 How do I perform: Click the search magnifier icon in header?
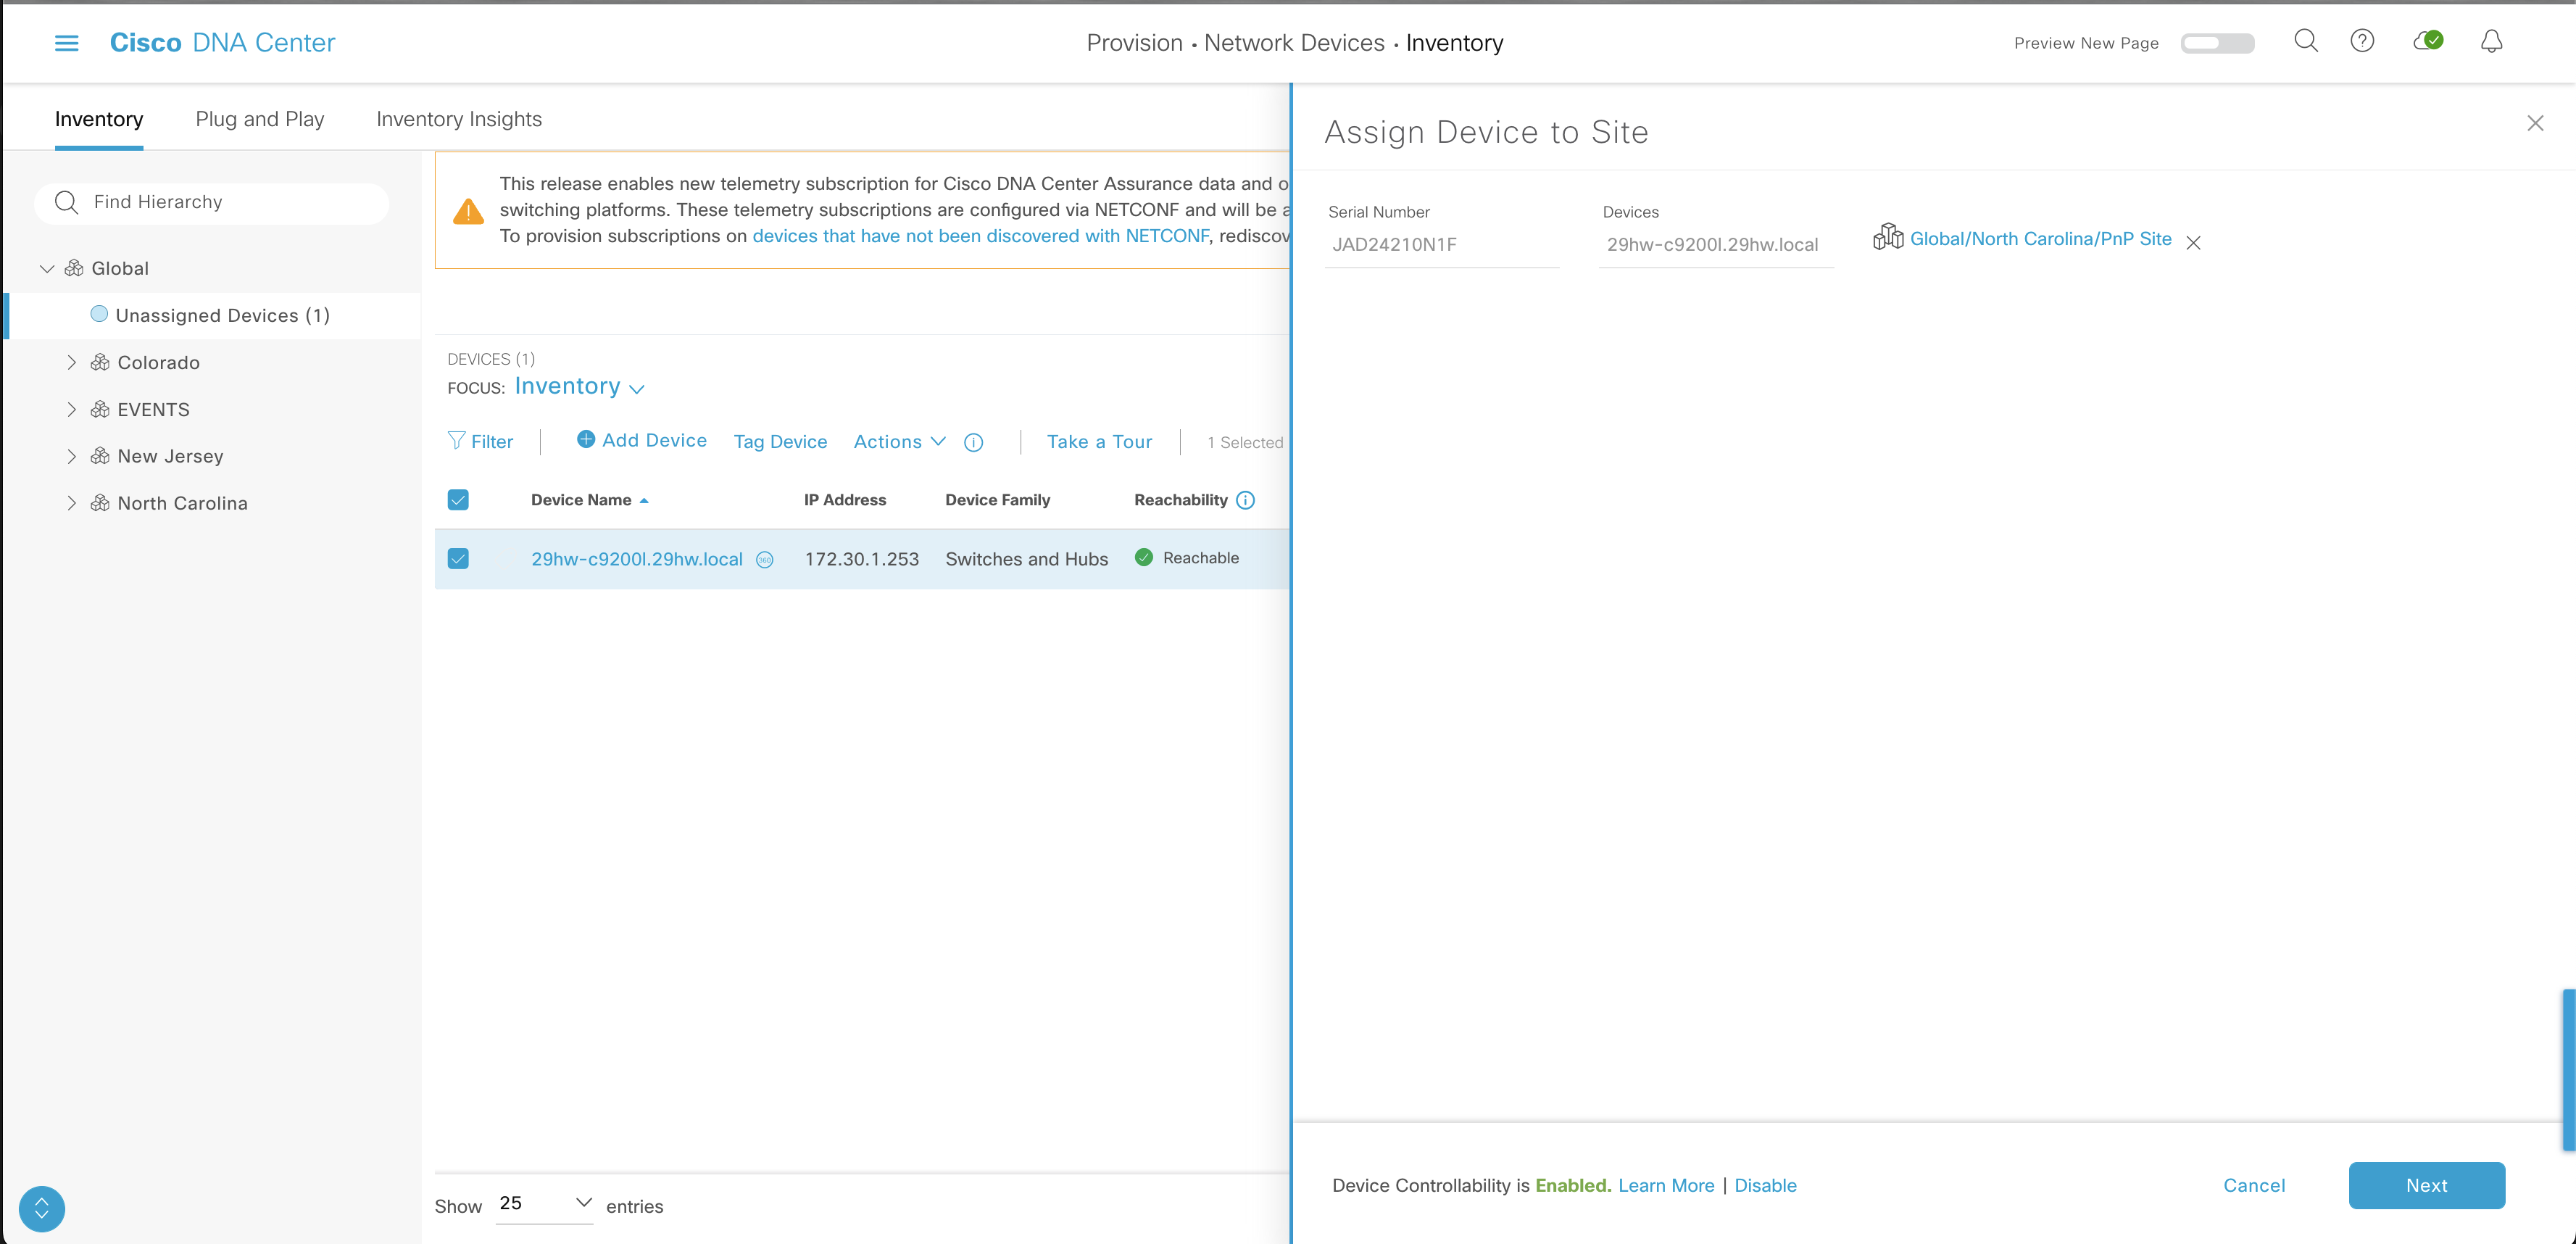pos(2305,41)
